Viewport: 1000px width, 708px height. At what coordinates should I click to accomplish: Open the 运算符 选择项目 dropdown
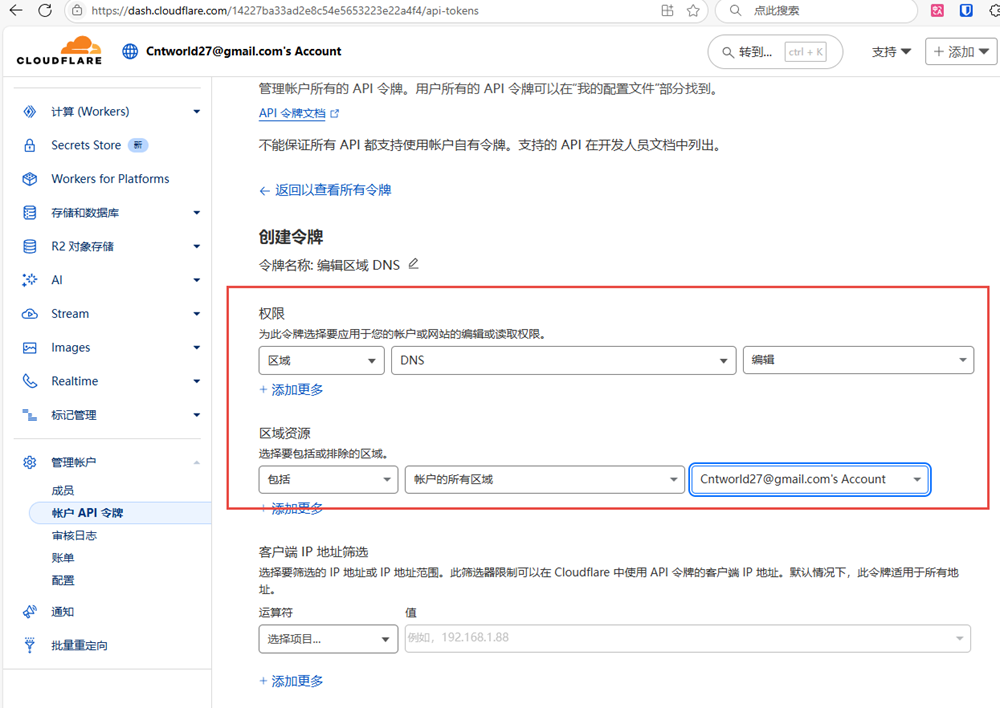328,639
